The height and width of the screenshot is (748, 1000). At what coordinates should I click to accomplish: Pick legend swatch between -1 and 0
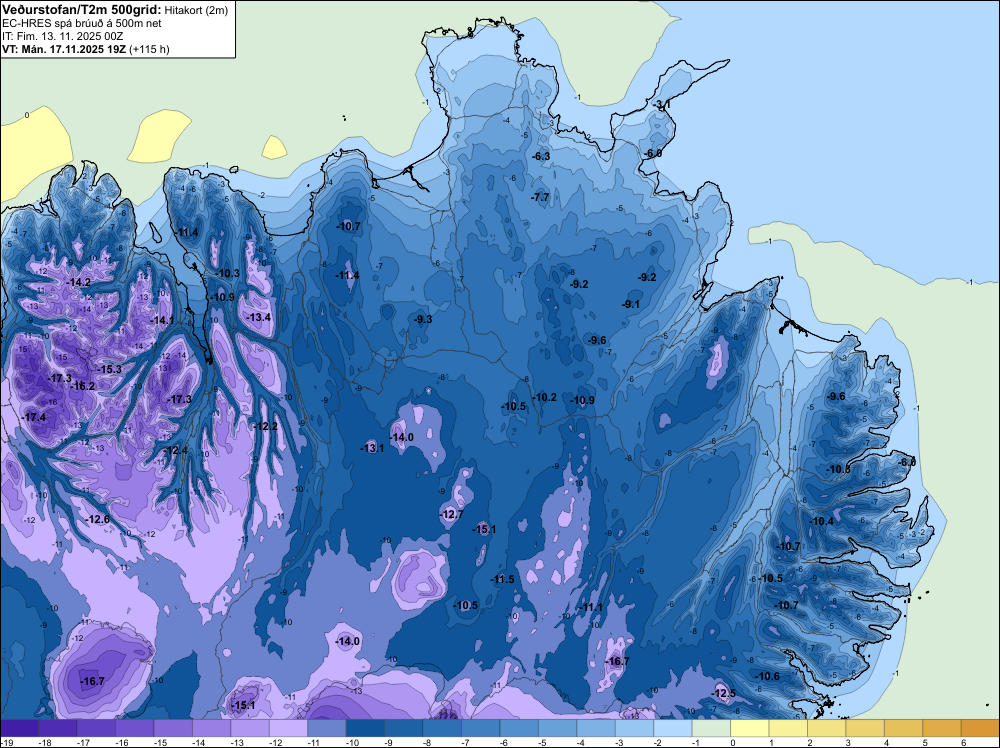(x=711, y=728)
